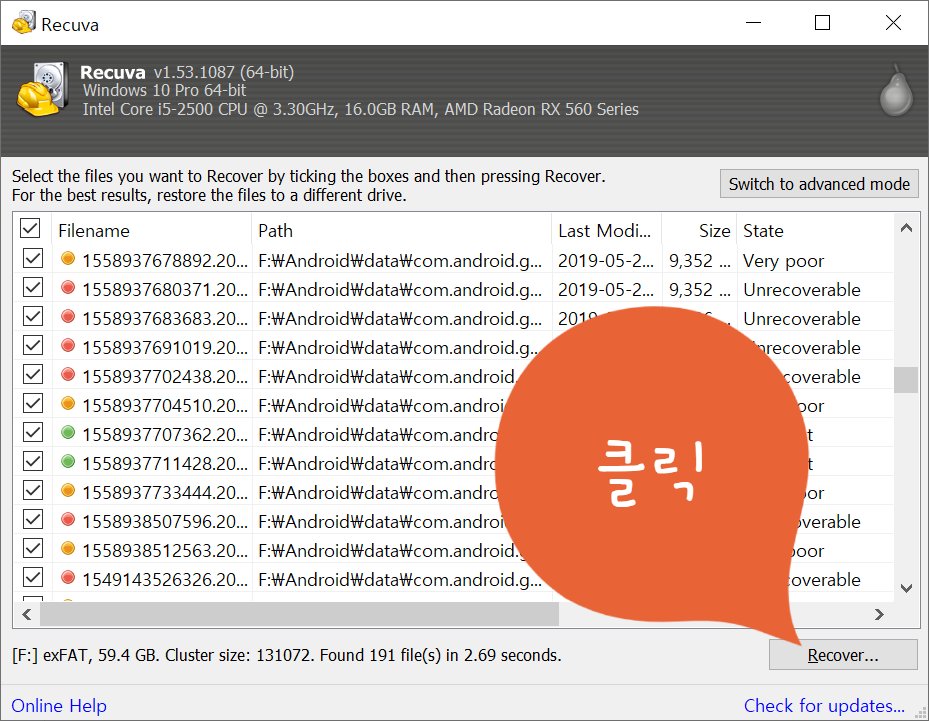Sort by Last Modified column header
Image resolution: width=929 pixels, height=721 pixels.
(x=607, y=230)
